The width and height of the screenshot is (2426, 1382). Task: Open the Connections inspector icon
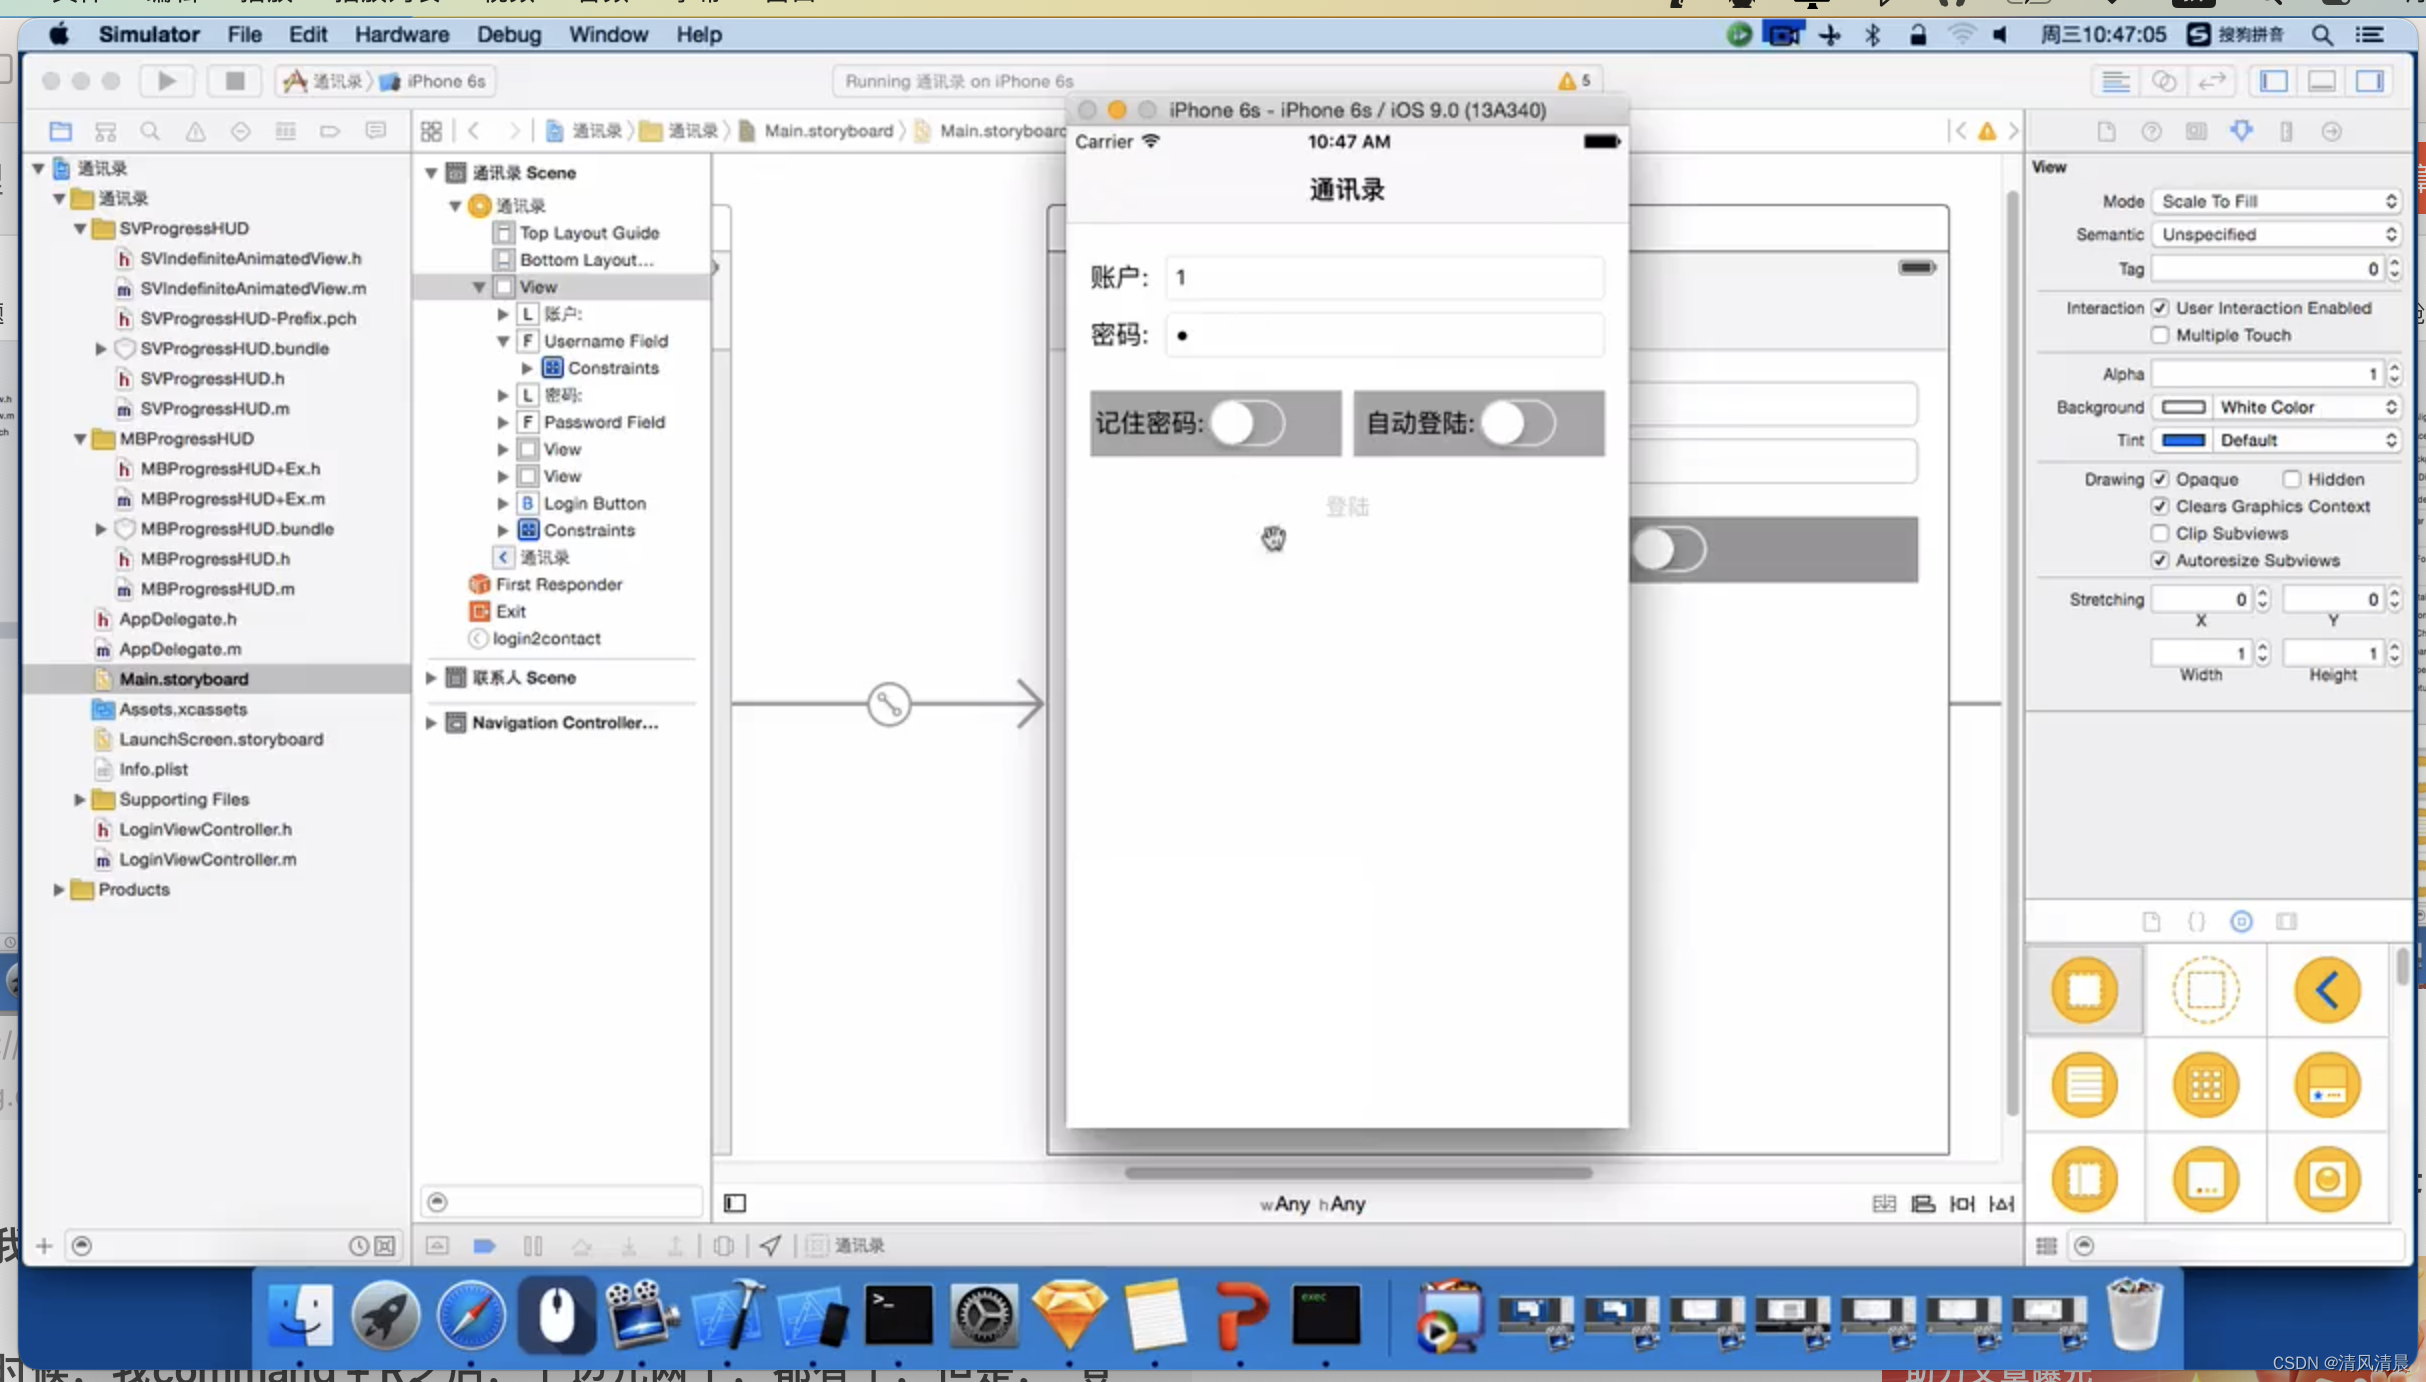[x=2332, y=131]
